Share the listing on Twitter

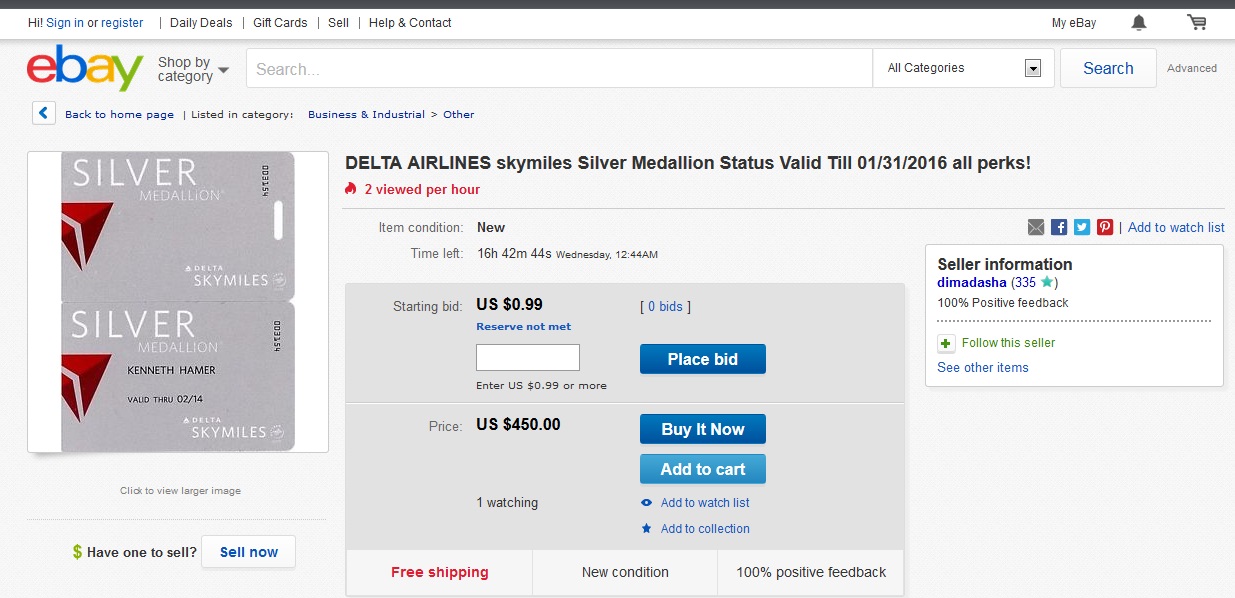[x=1081, y=227]
